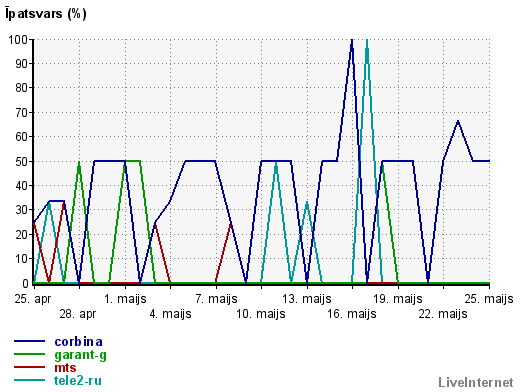Click the LiveInternet watermark text
Viewport: 520px width, 392px height.
coord(476,382)
